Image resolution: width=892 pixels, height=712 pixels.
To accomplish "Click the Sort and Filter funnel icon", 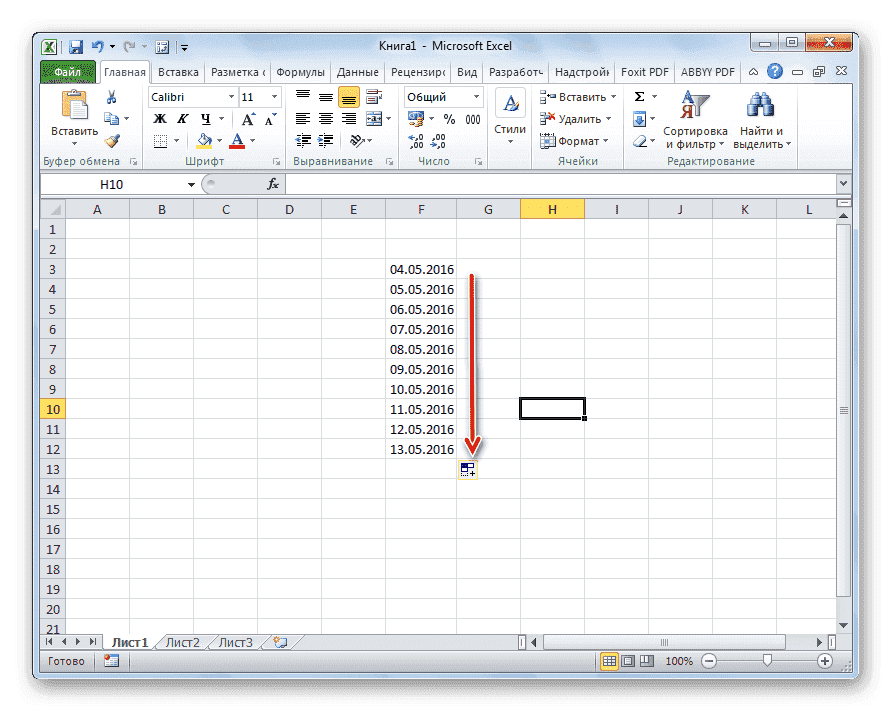I will 696,106.
